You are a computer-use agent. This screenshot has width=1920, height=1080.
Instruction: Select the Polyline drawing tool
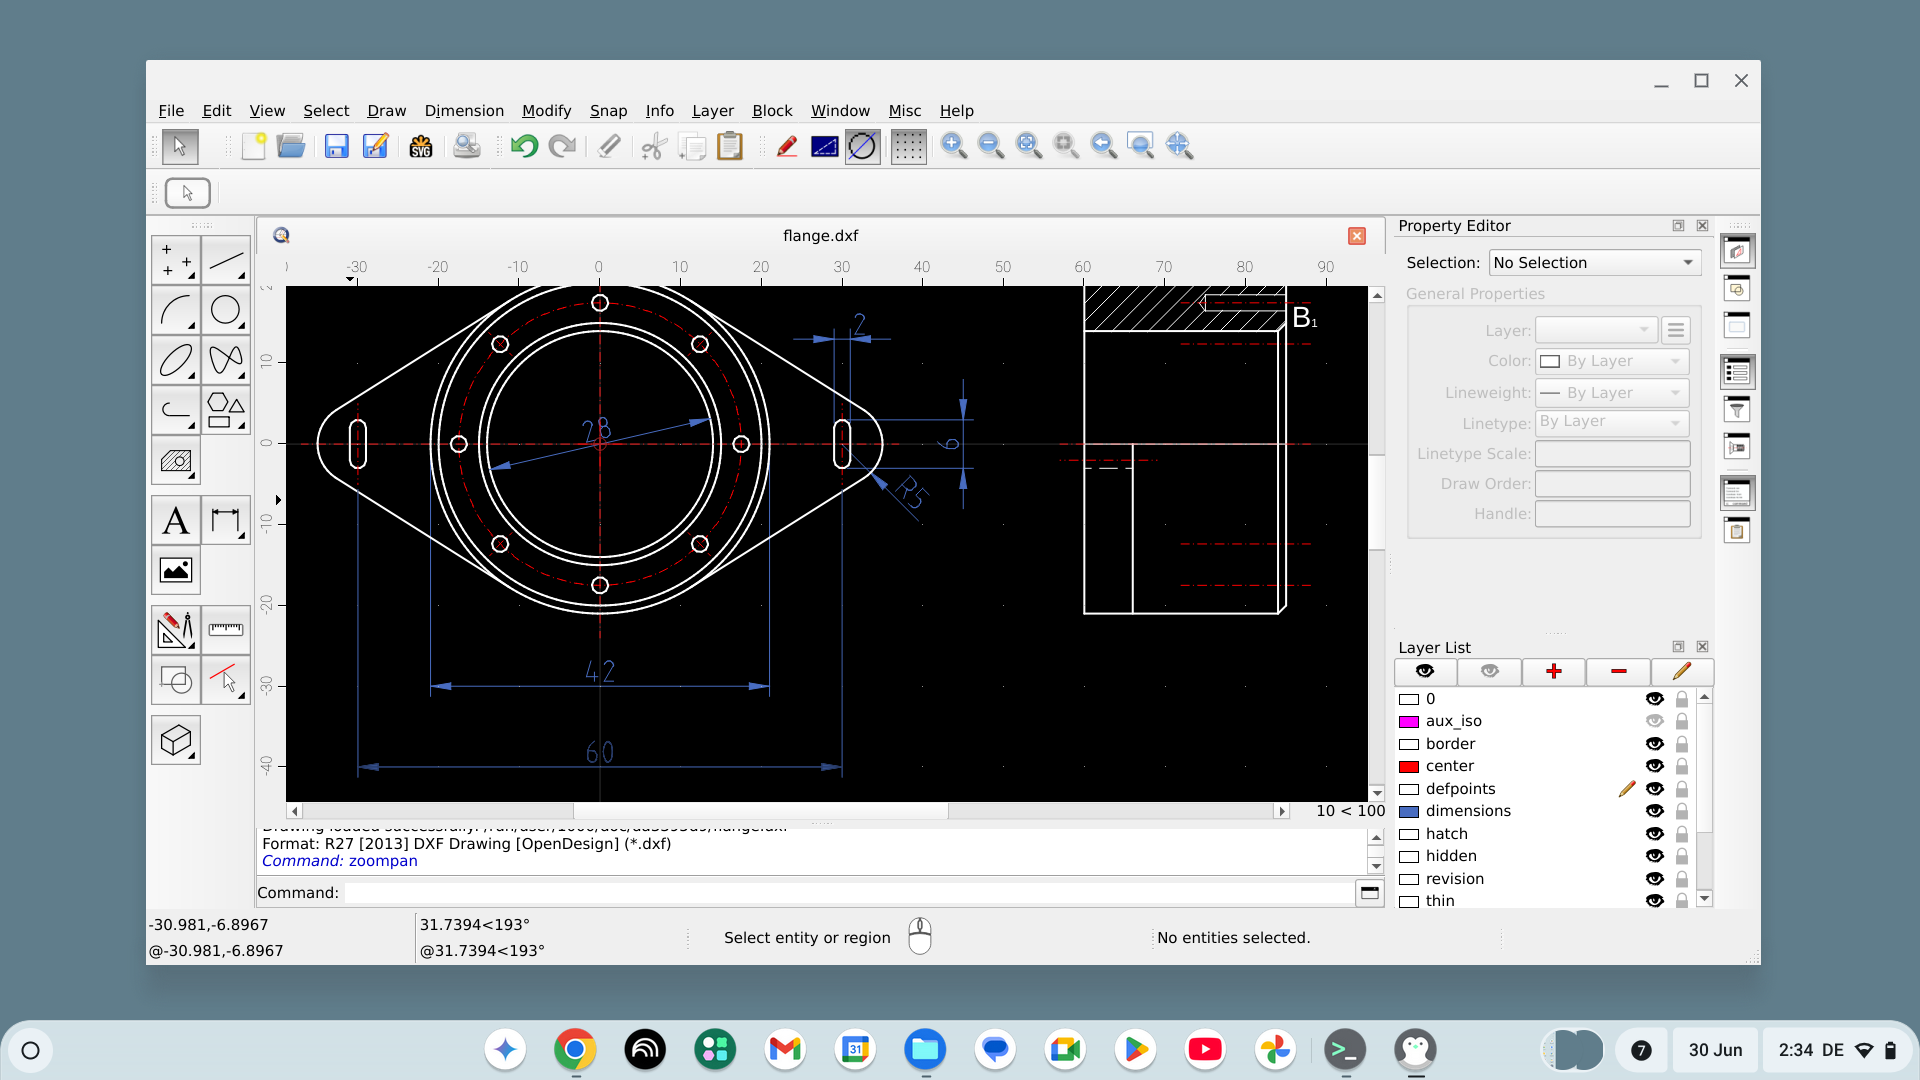point(176,410)
